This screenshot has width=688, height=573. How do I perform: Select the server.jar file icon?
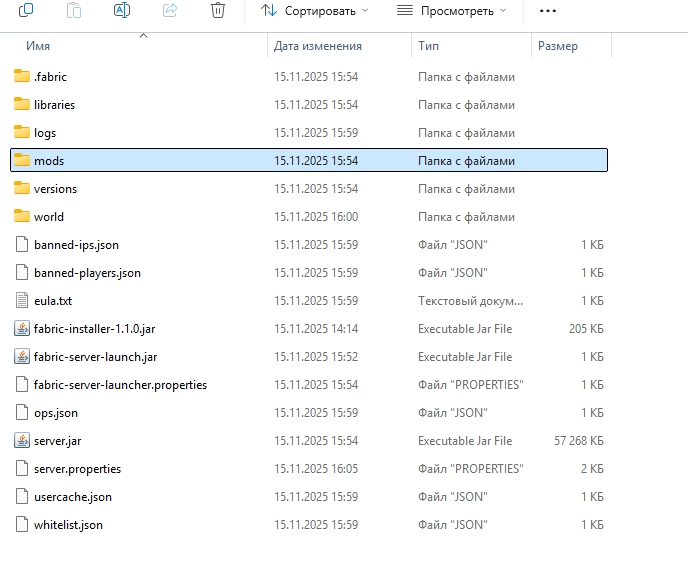[22, 441]
